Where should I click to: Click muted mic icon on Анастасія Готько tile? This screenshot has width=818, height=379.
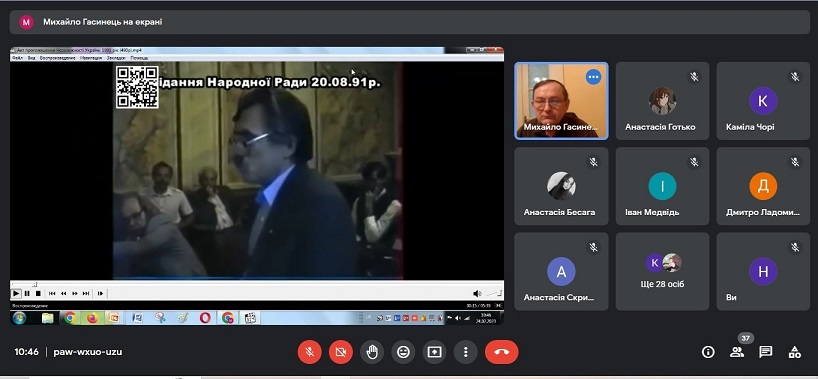[694, 77]
